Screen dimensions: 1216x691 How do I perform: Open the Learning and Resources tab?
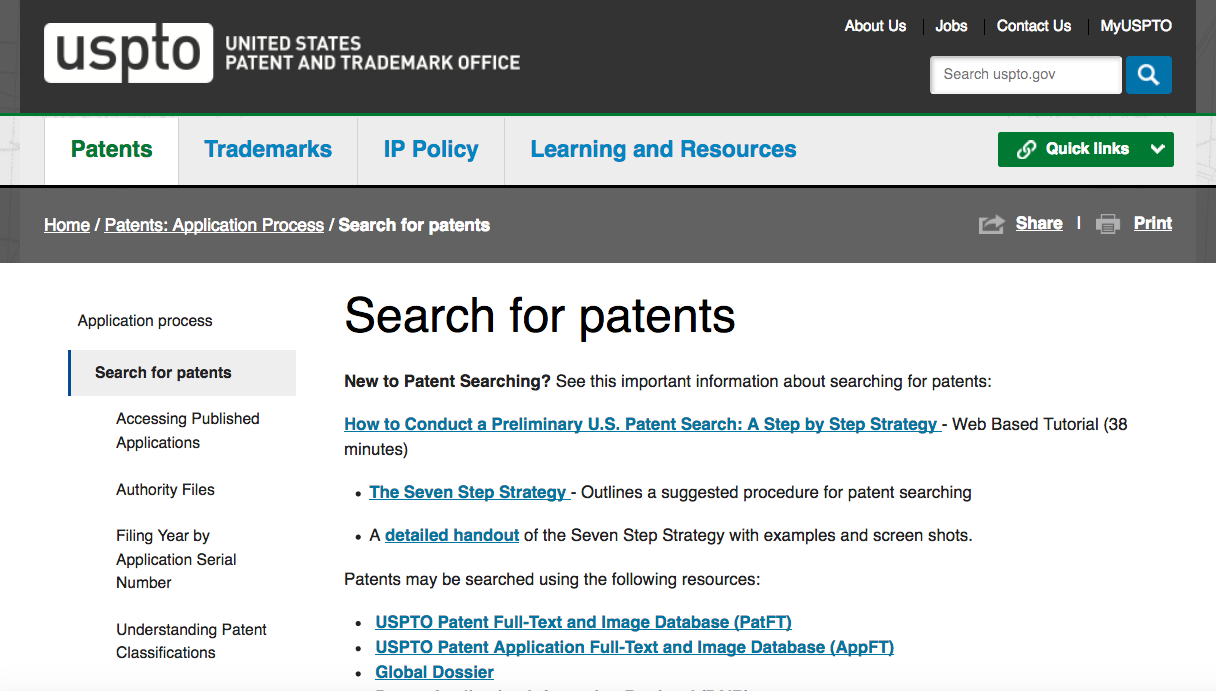pos(663,150)
